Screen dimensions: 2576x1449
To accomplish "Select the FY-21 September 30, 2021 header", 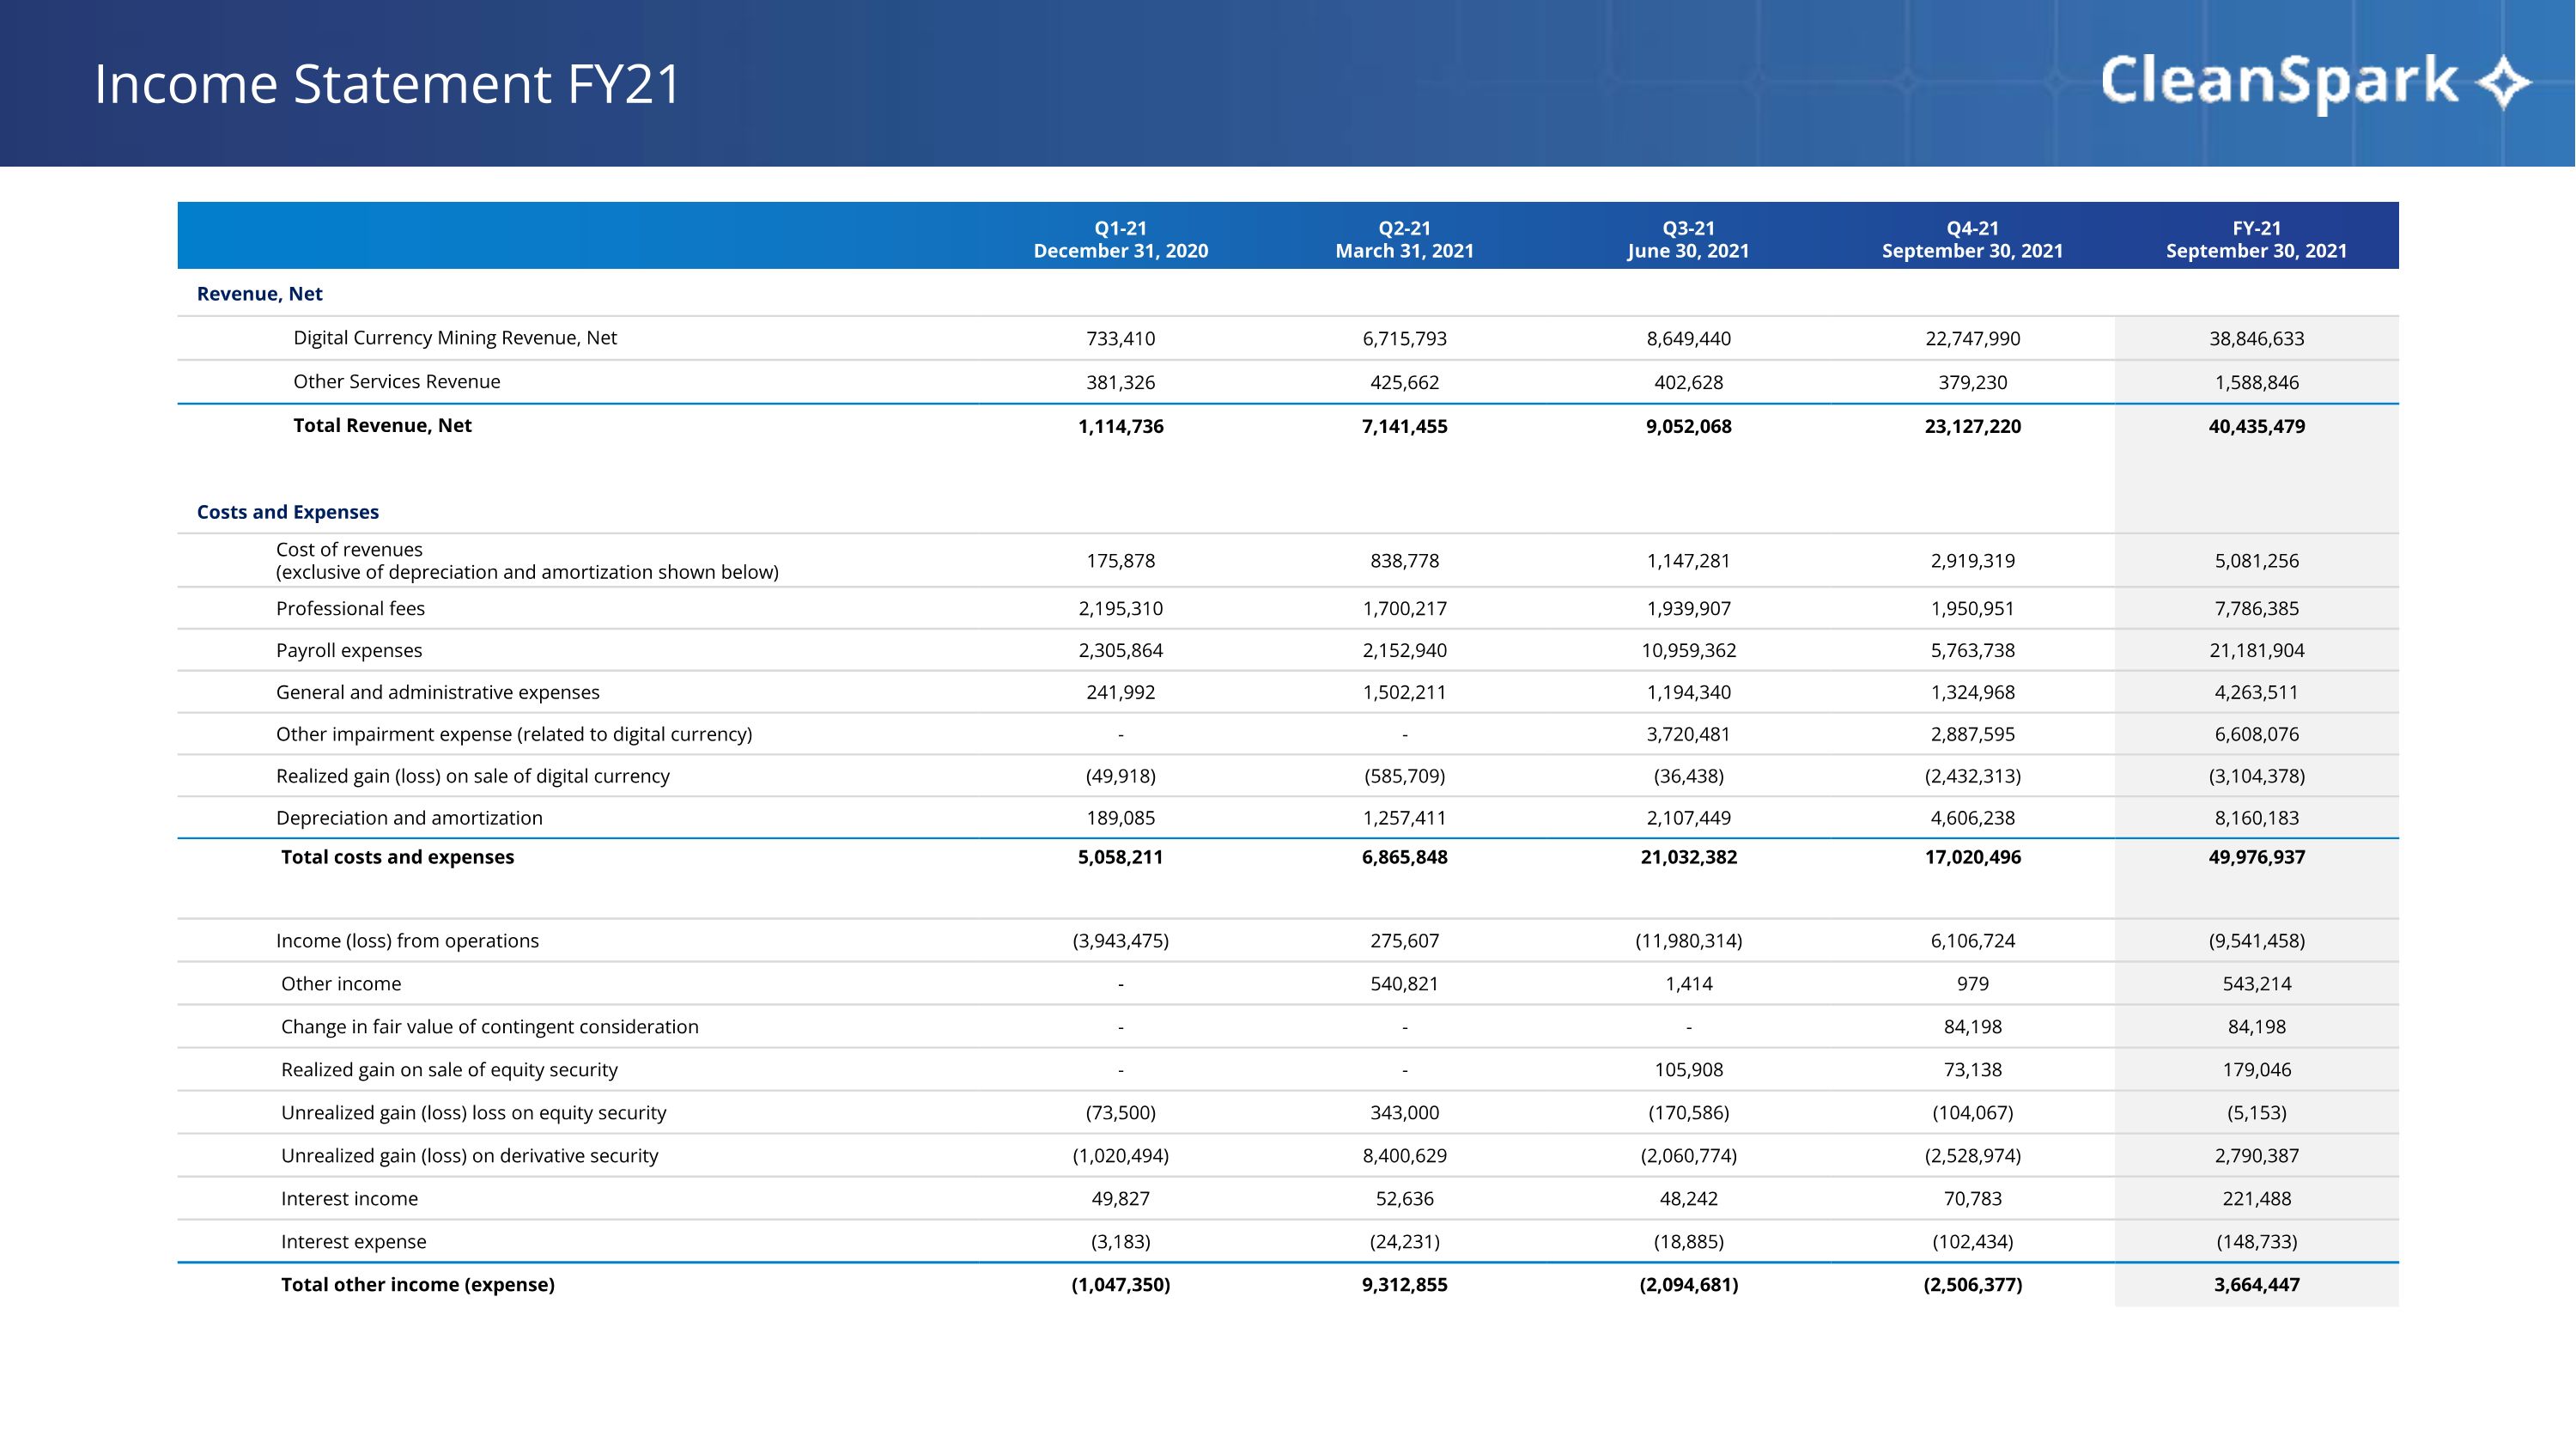I will pyautogui.click(x=2256, y=239).
